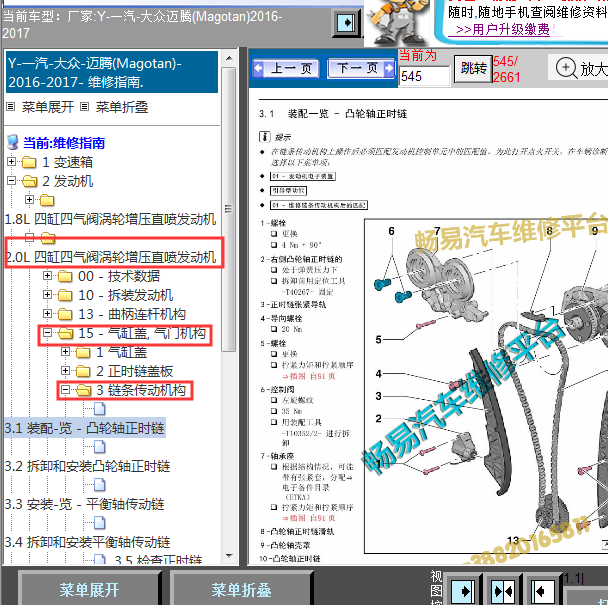Click page title 3.1 装配一览 - 凸轮轴正时链
Screen dimensions: 608x605
tap(333, 114)
